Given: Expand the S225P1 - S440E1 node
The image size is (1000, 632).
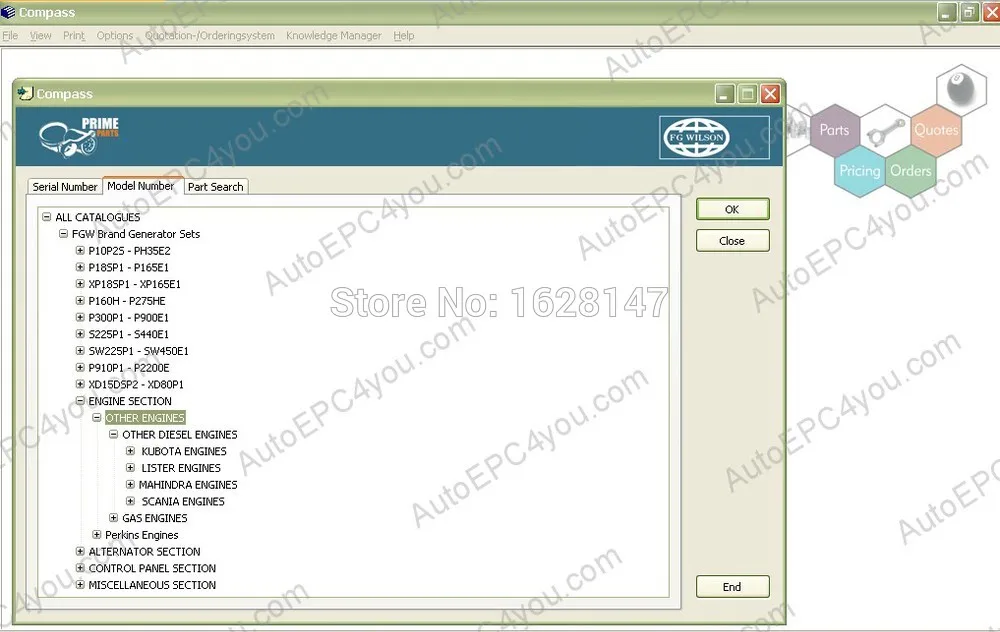Looking at the screenshot, I should (80, 334).
